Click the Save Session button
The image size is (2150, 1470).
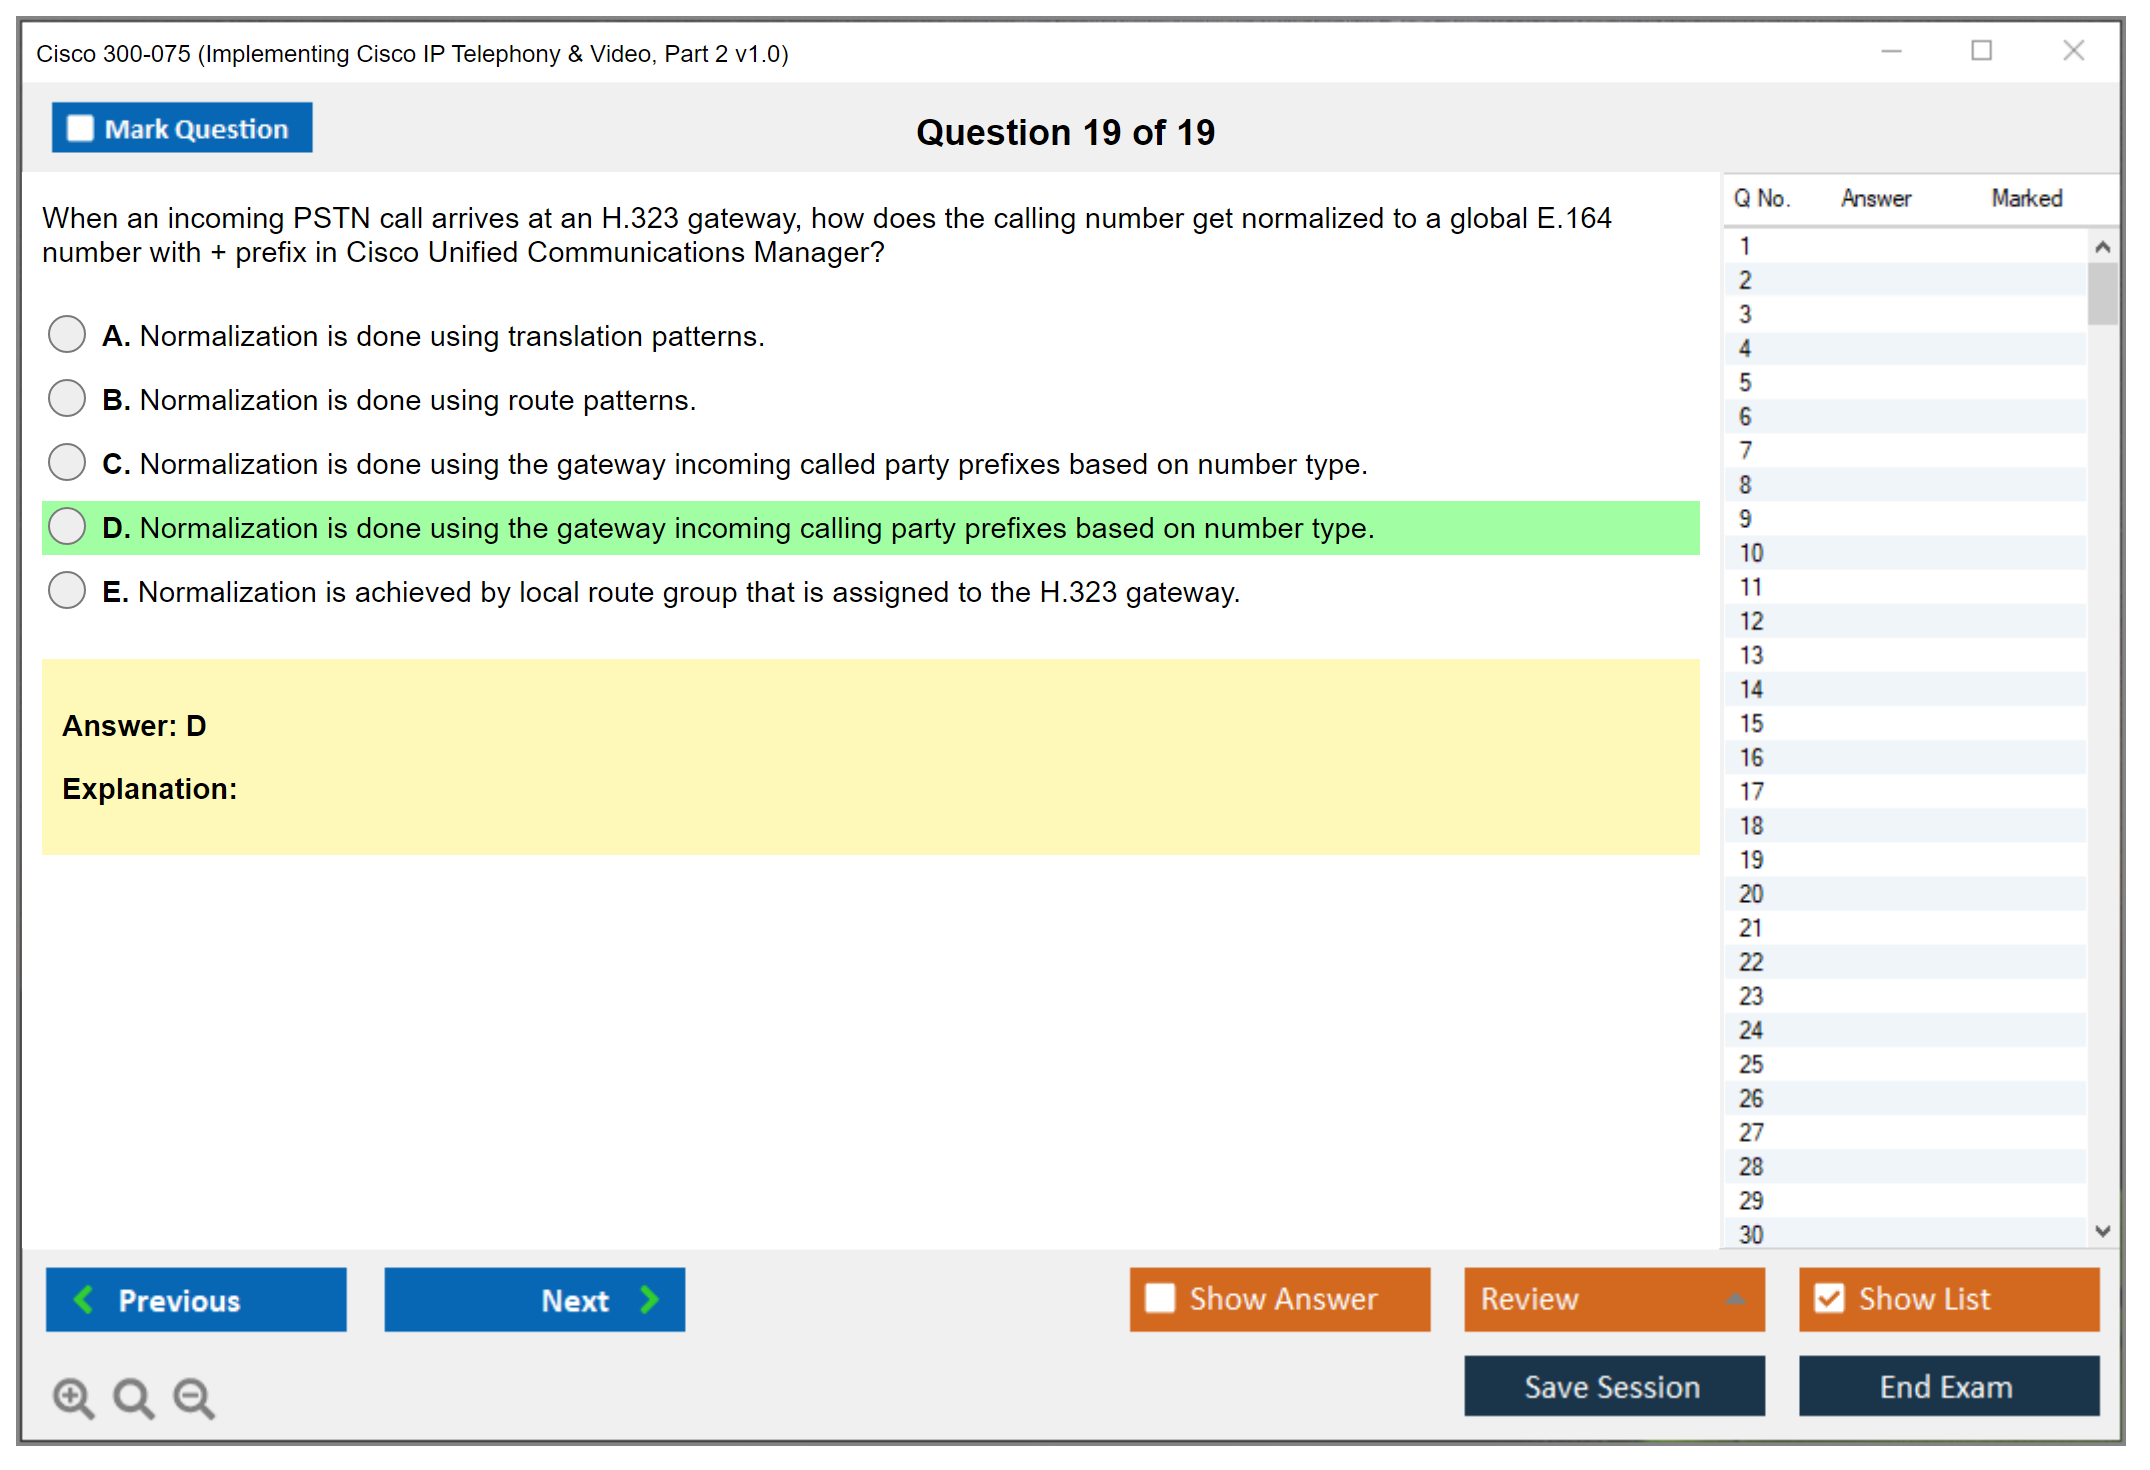[1613, 1386]
